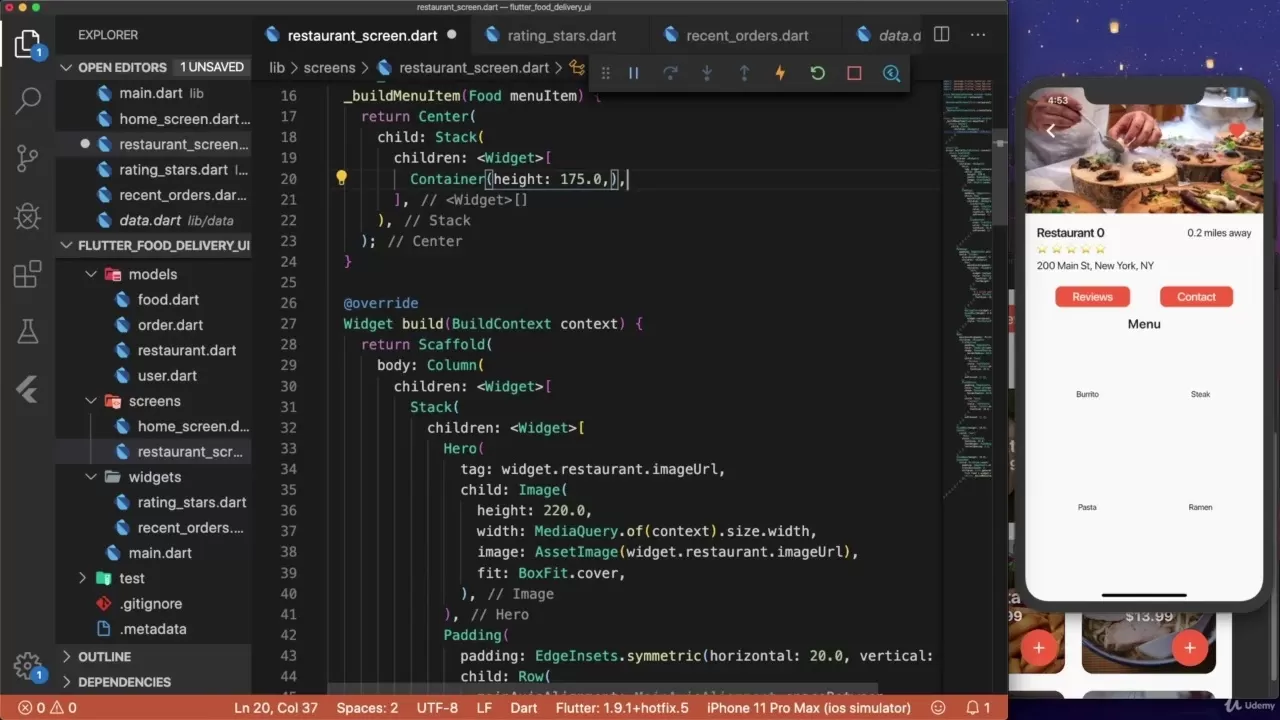
Task: Toggle the split editor layout button
Action: tap(941, 35)
